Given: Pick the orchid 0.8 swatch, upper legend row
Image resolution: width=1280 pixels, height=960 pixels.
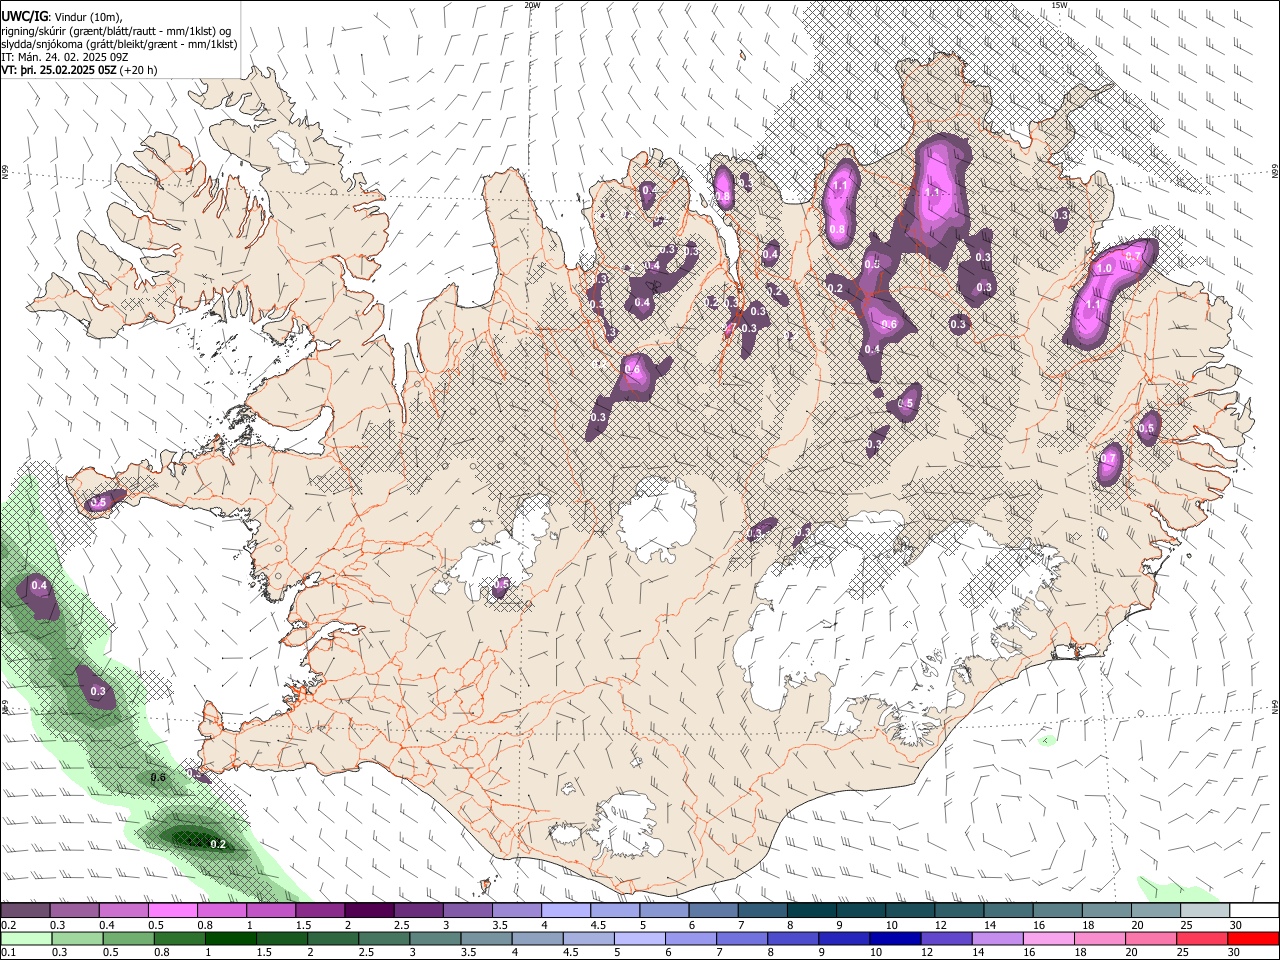Looking at the screenshot, I should (222, 910).
